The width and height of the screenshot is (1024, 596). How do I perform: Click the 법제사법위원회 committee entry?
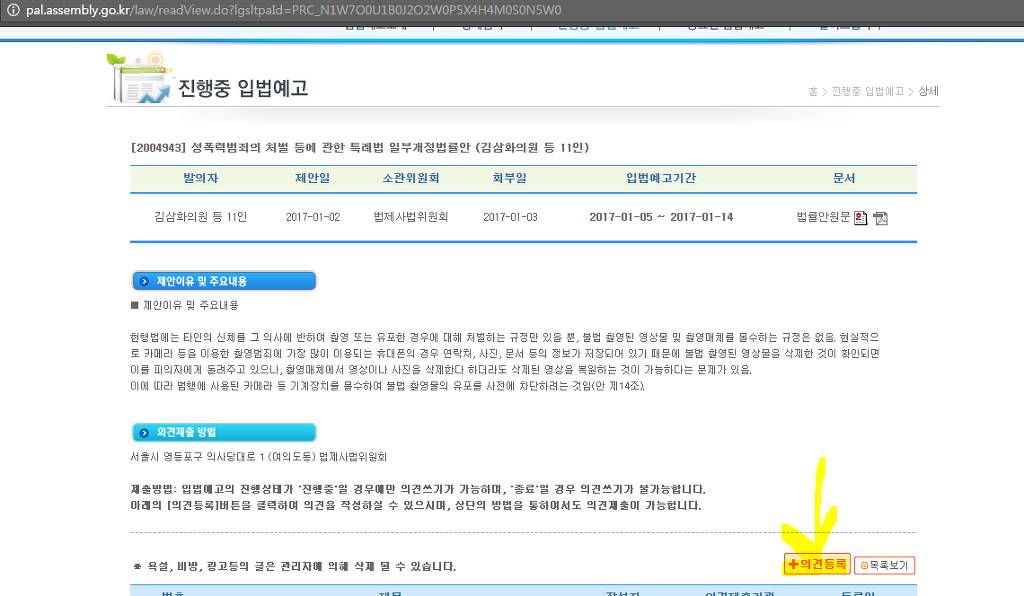(412, 217)
